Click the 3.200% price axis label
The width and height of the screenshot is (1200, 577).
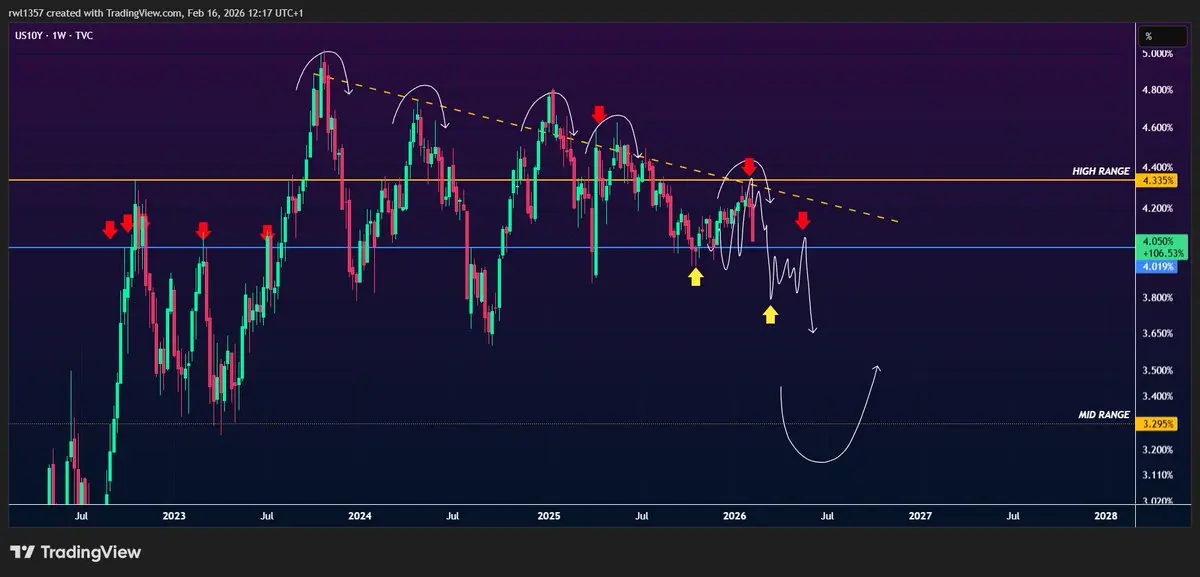(x=1157, y=450)
